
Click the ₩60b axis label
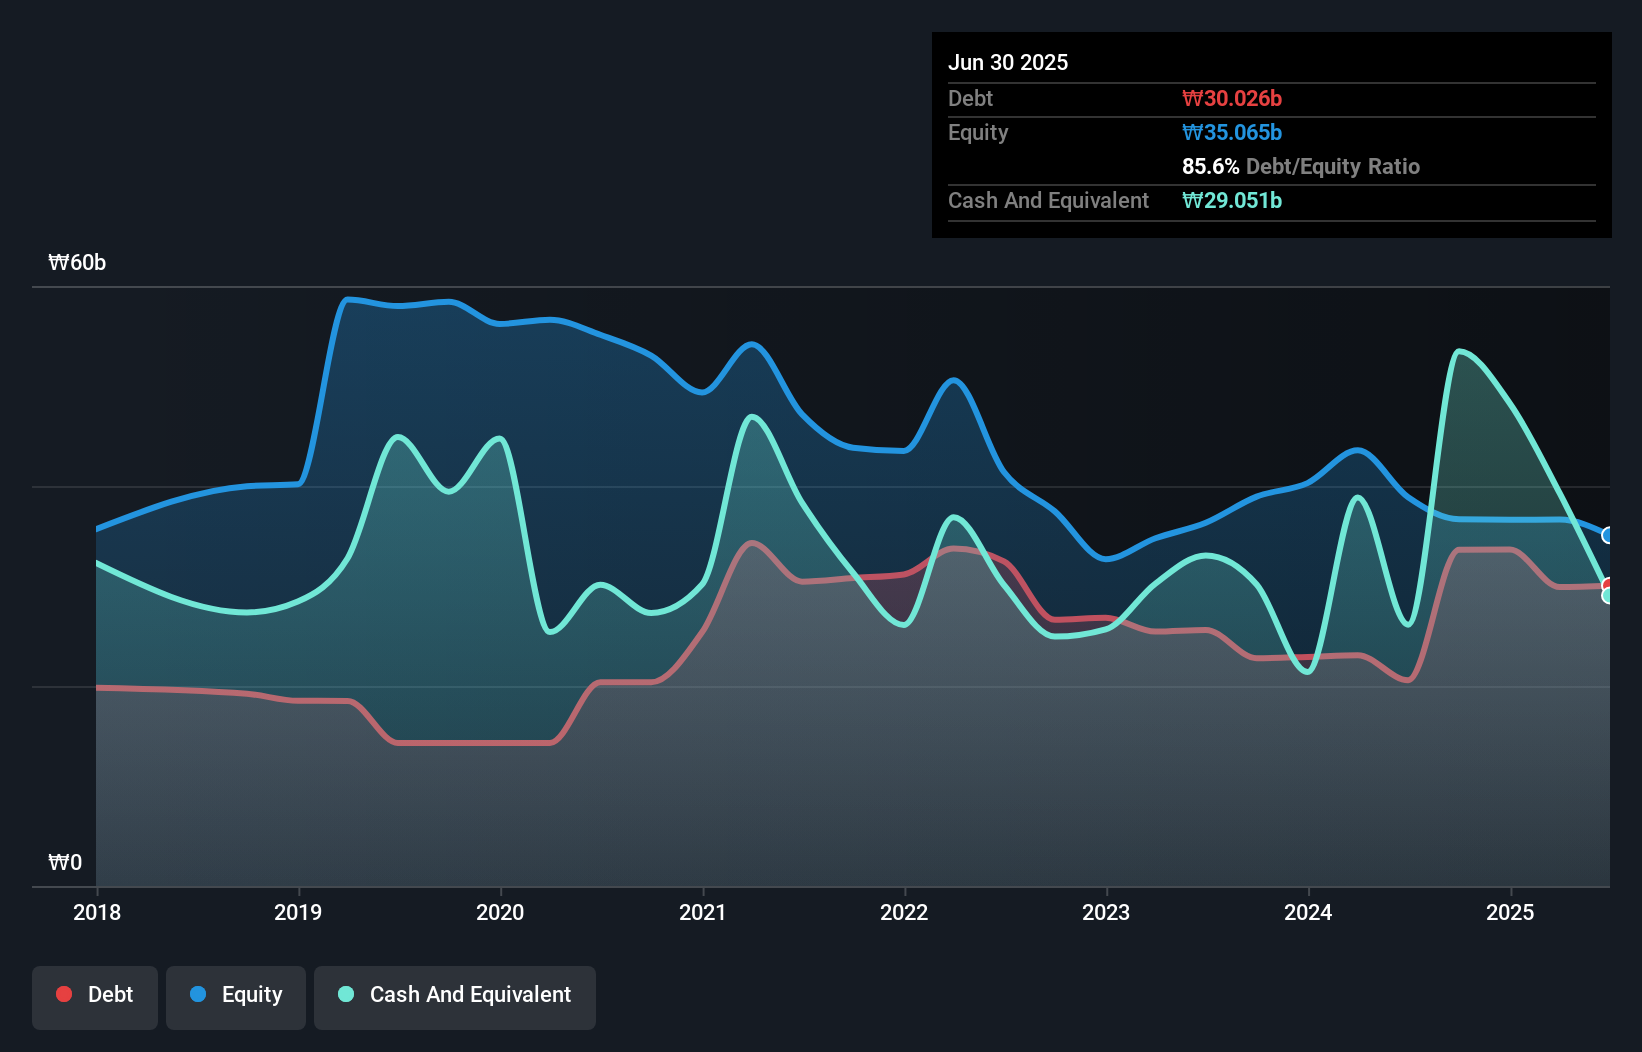coord(78,262)
